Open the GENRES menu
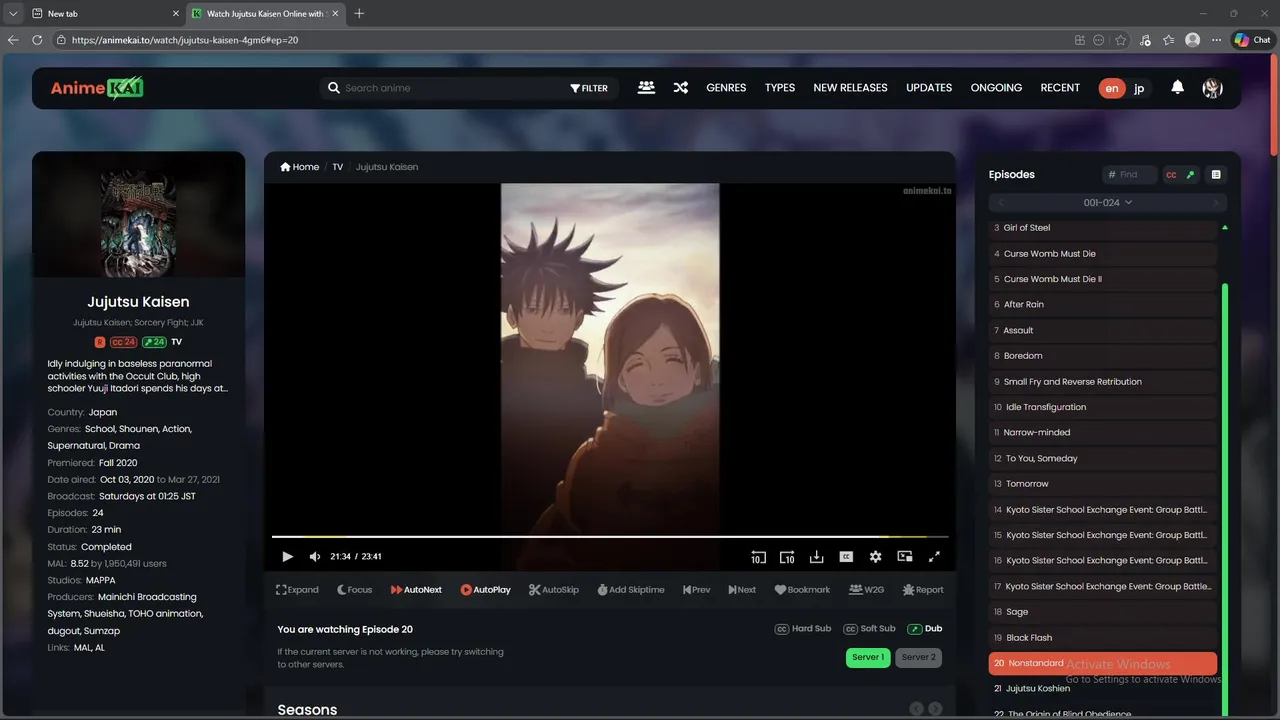 pyautogui.click(x=726, y=88)
